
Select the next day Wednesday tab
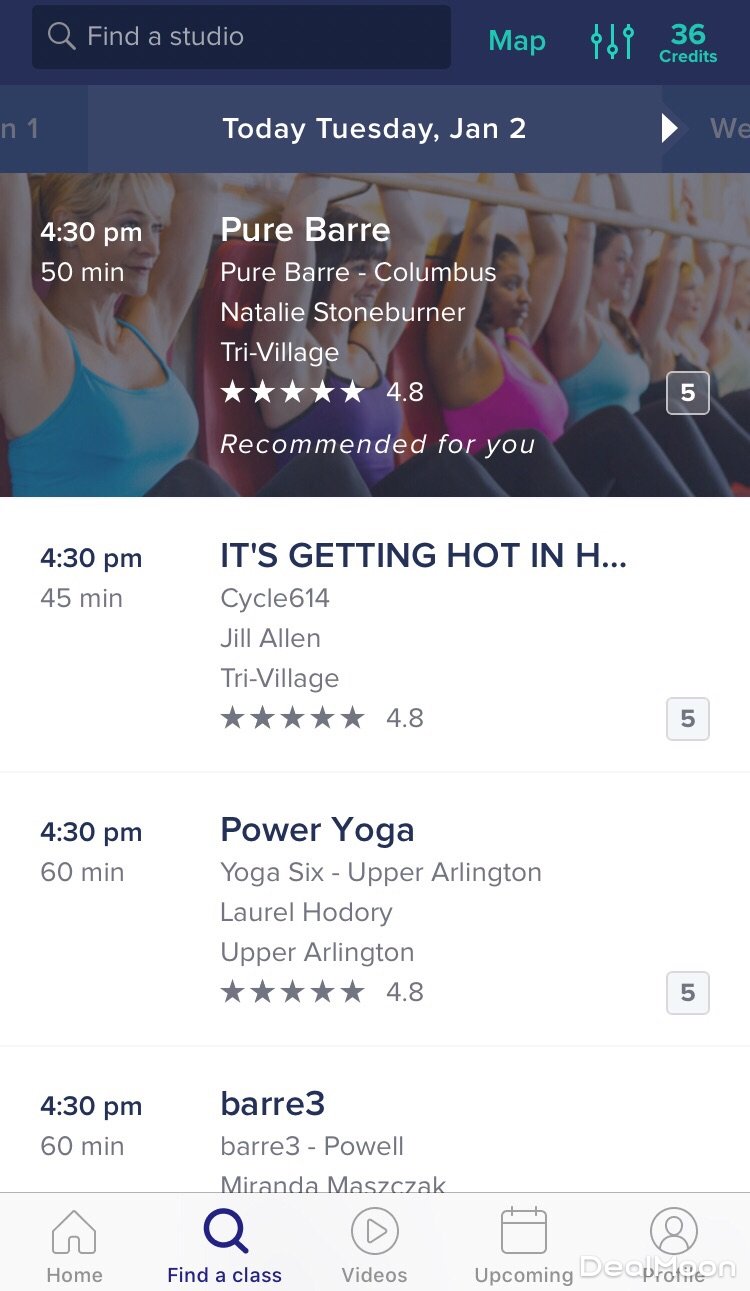click(728, 129)
